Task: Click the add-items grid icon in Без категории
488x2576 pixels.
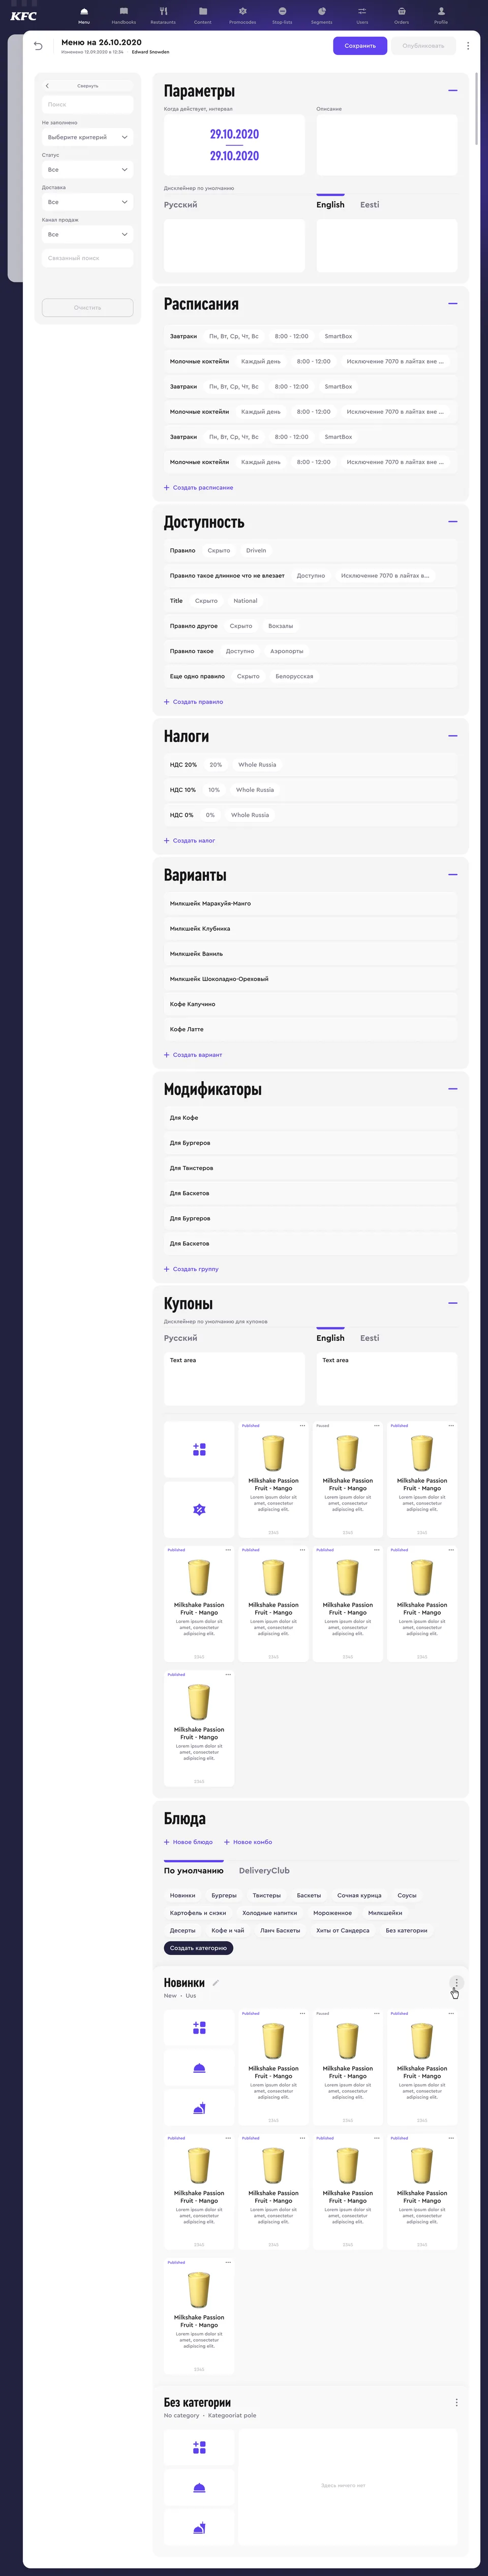Action: tap(199, 2447)
